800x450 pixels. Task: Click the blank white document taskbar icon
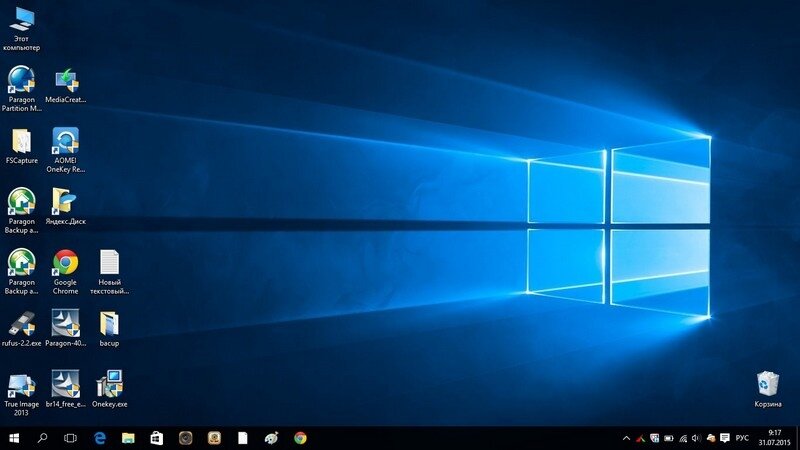point(243,438)
